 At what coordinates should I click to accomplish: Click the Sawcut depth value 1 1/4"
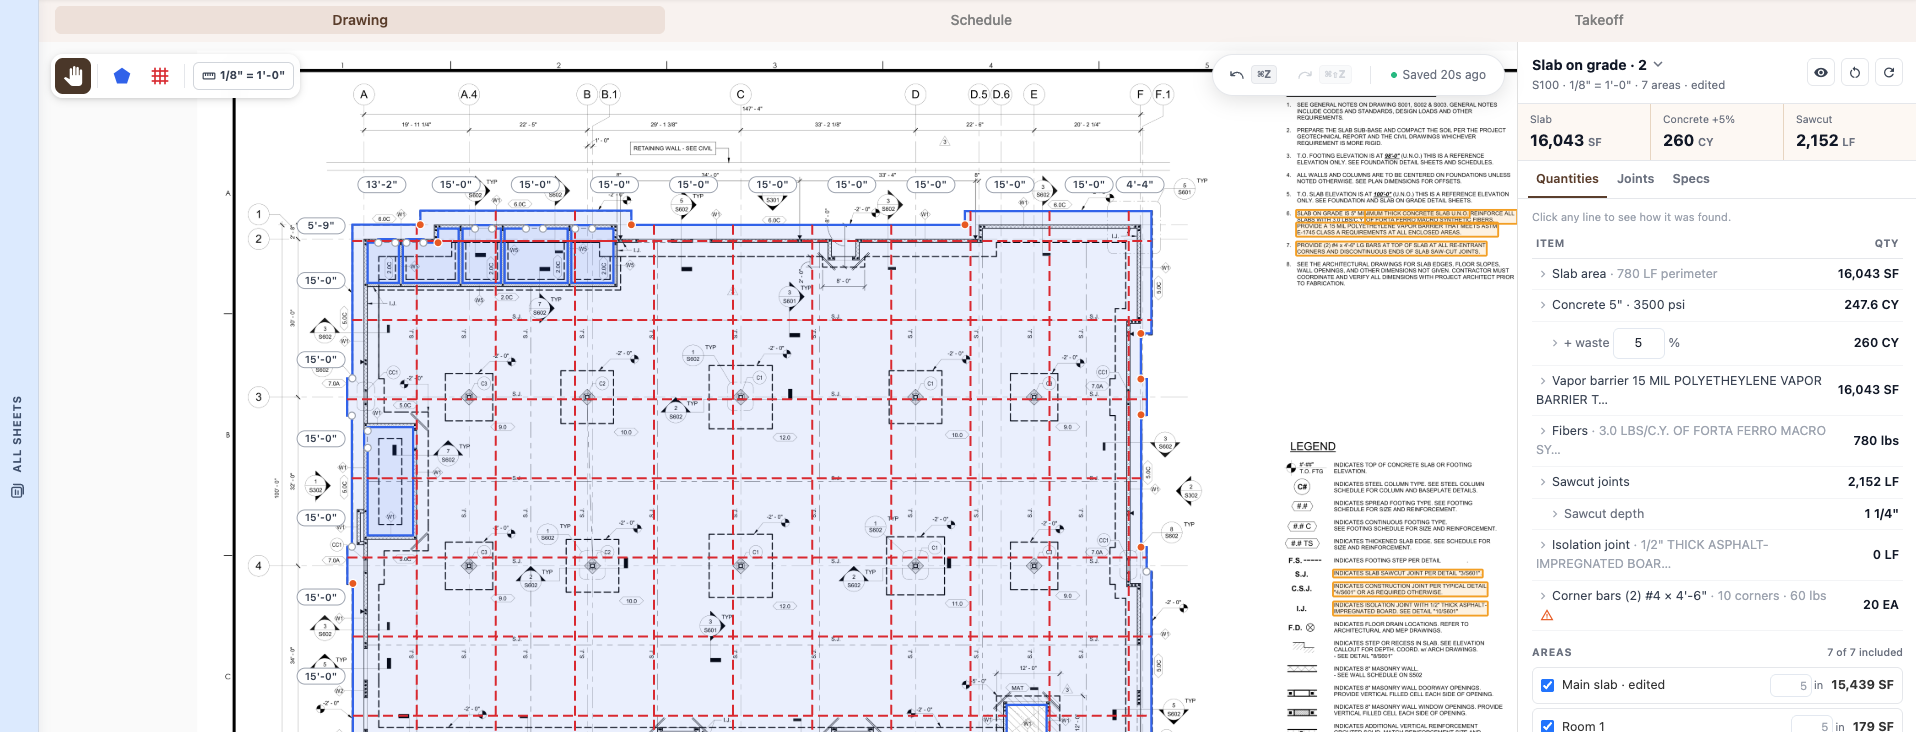tap(1881, 514)
